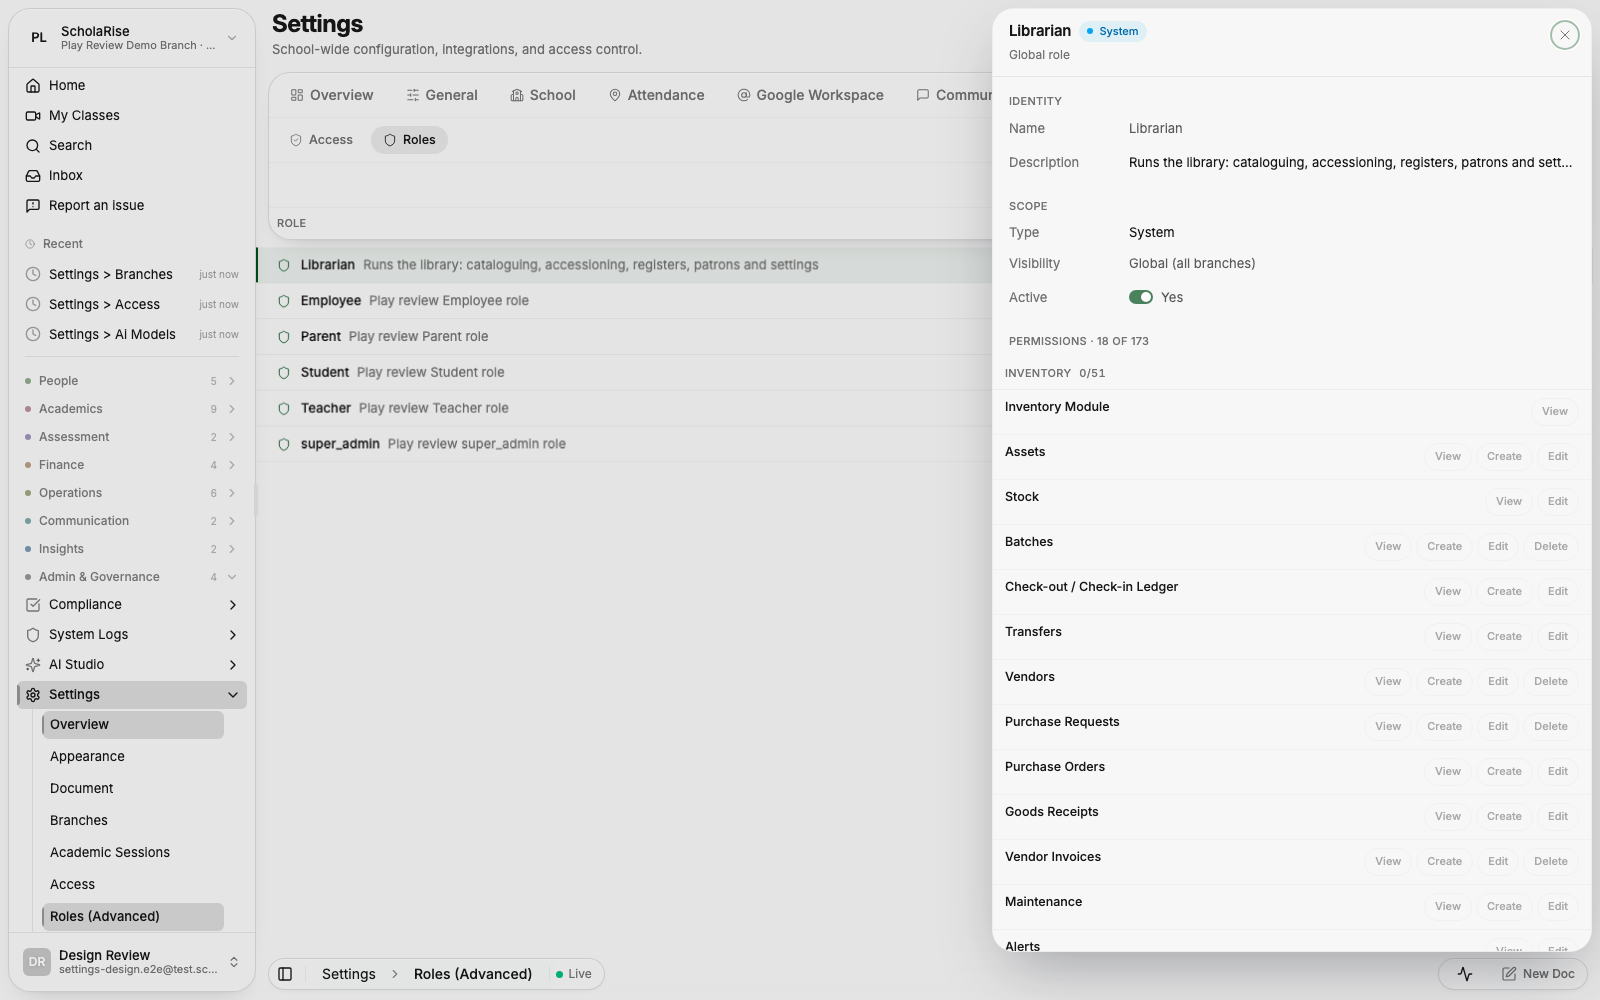Expand the Academics section chevron
Screen dimensions: 1600x1000
[232, 409]
